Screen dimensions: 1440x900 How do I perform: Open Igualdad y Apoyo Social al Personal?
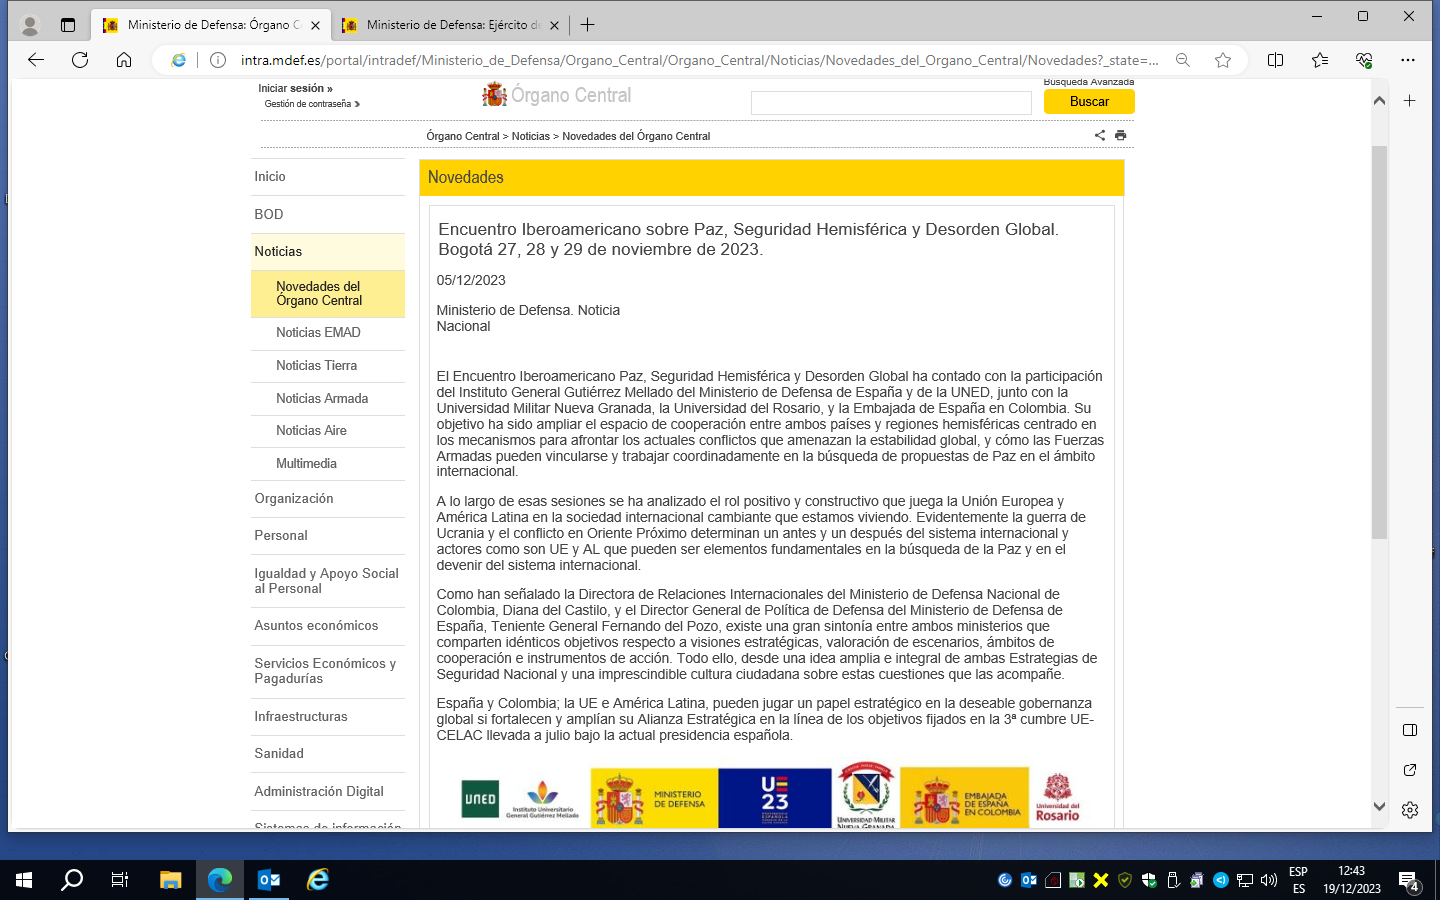328,581
